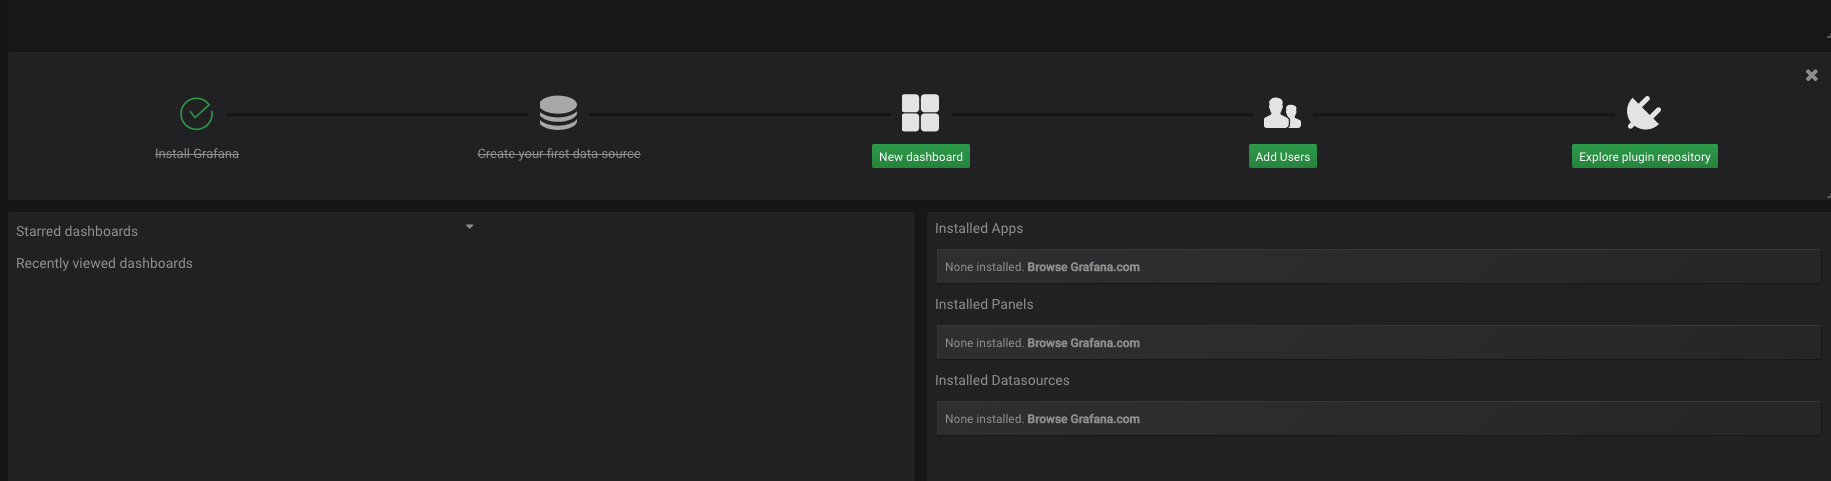
Task: Click the Installed Panels heading
Action: 984,304
